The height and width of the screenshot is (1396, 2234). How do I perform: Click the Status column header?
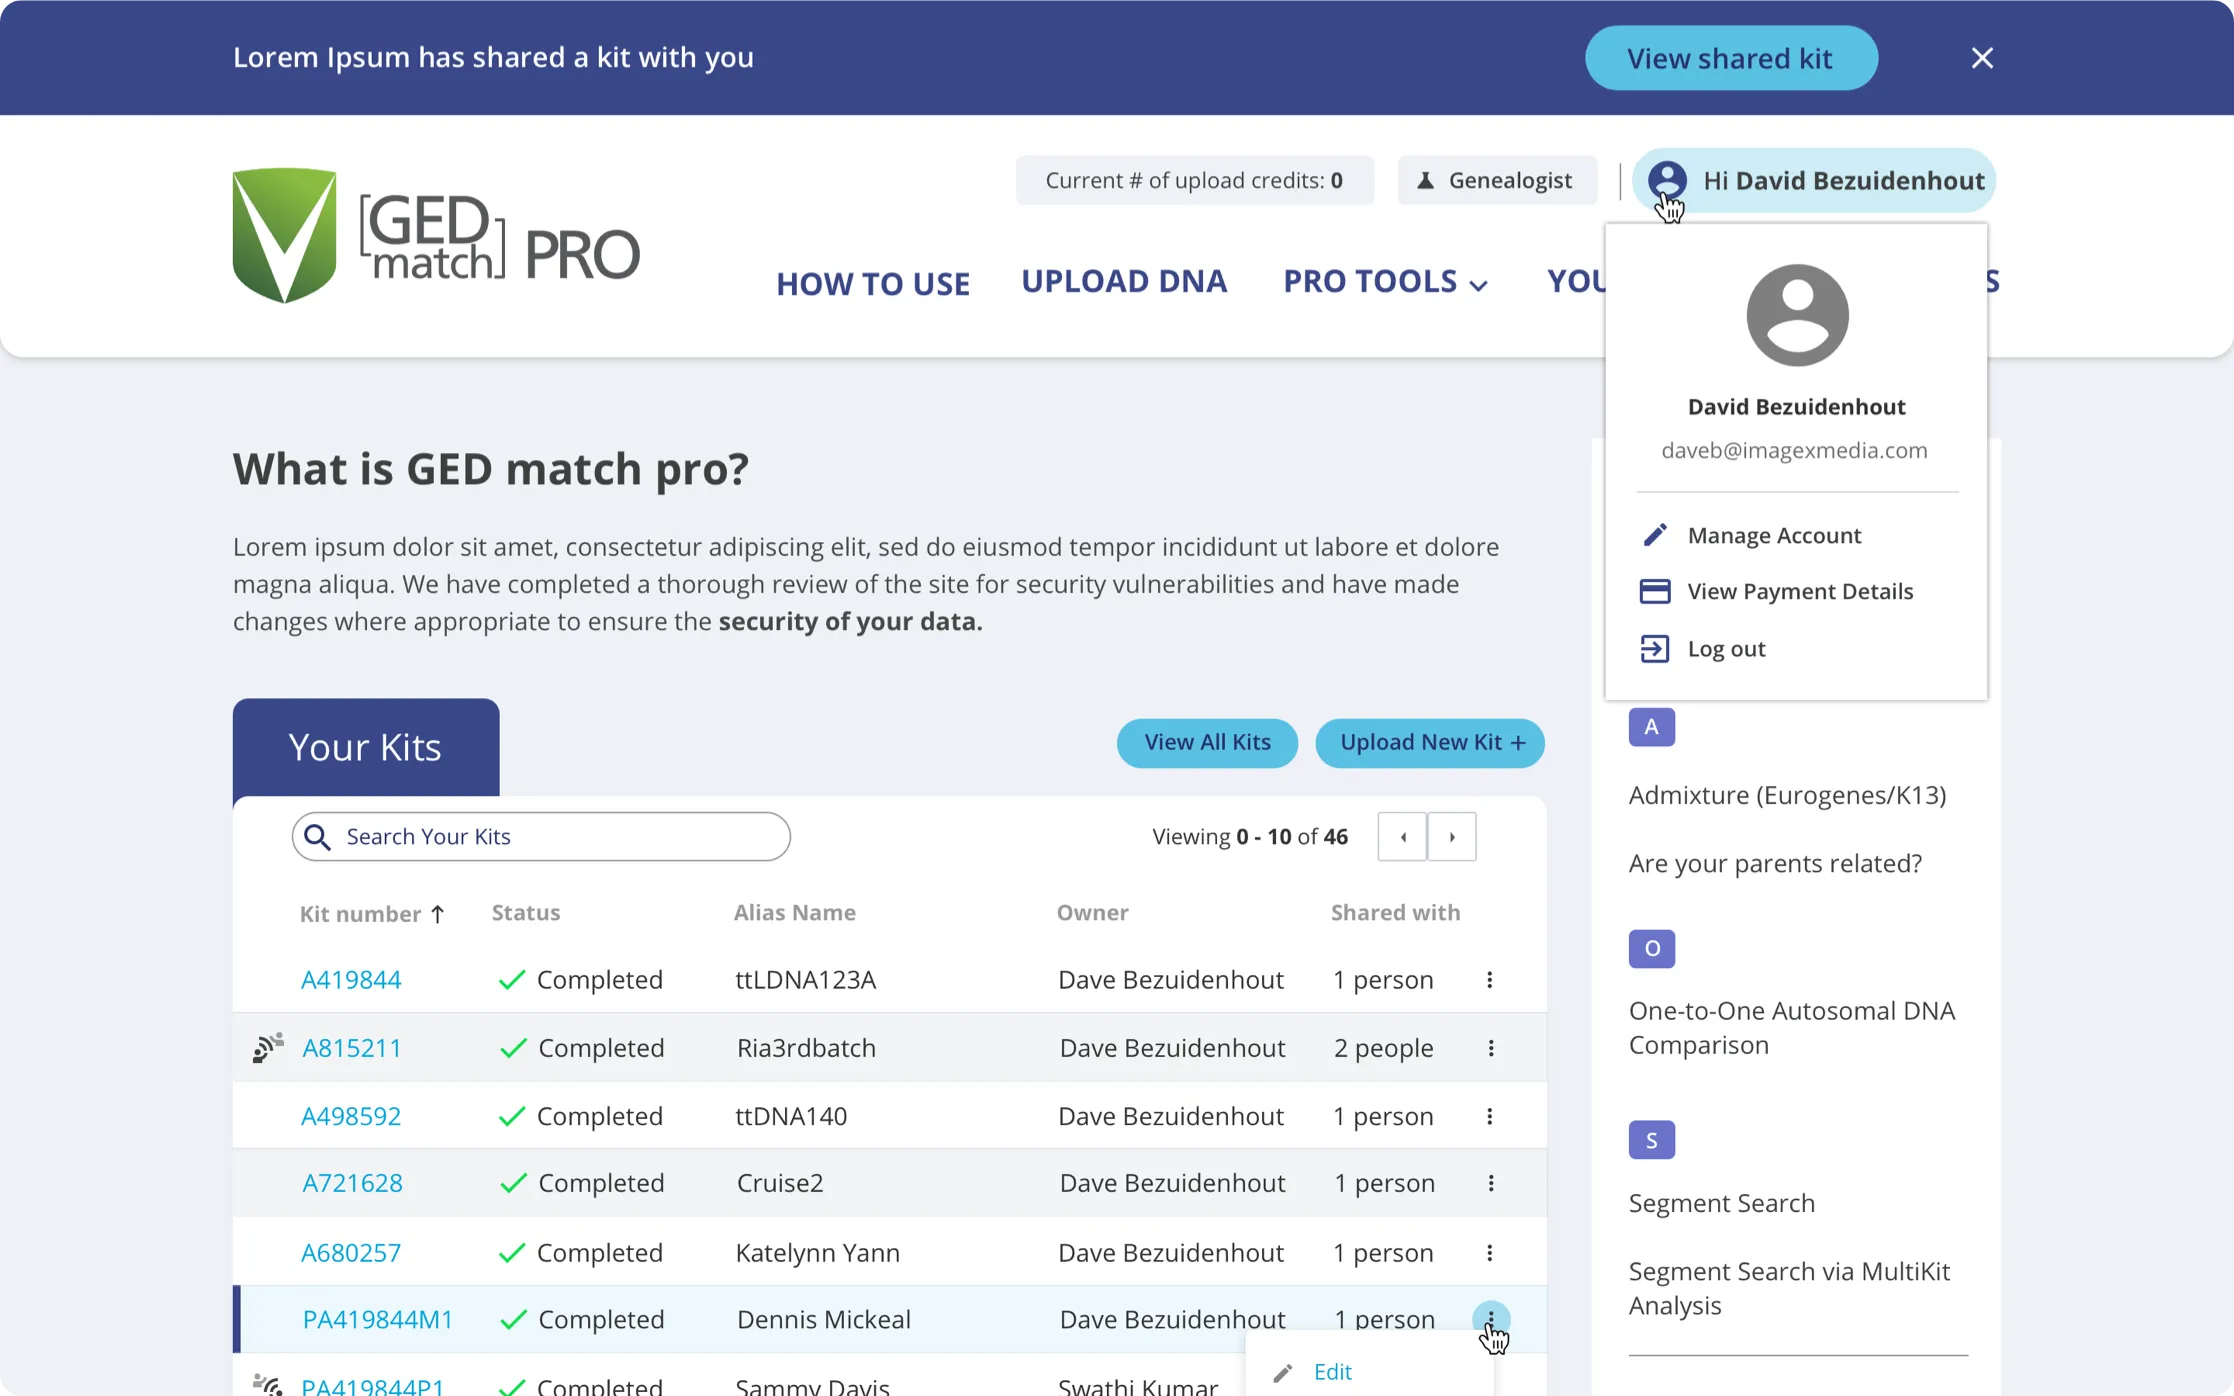point(526,912)
